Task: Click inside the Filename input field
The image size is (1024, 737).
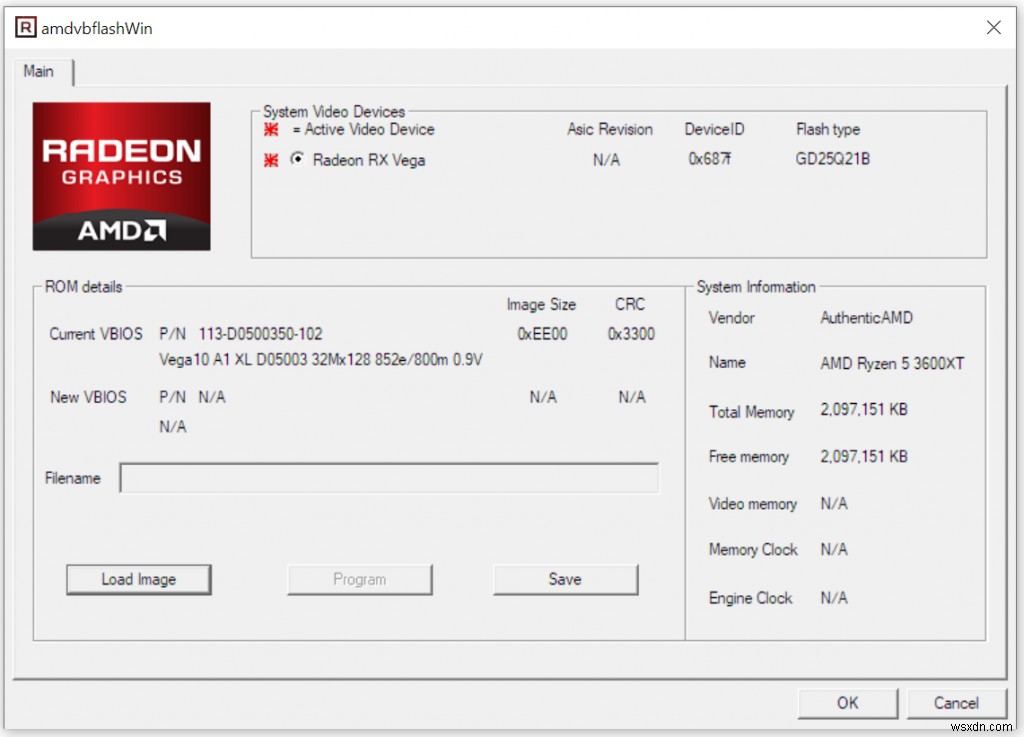Action: [x=388, y=477]
